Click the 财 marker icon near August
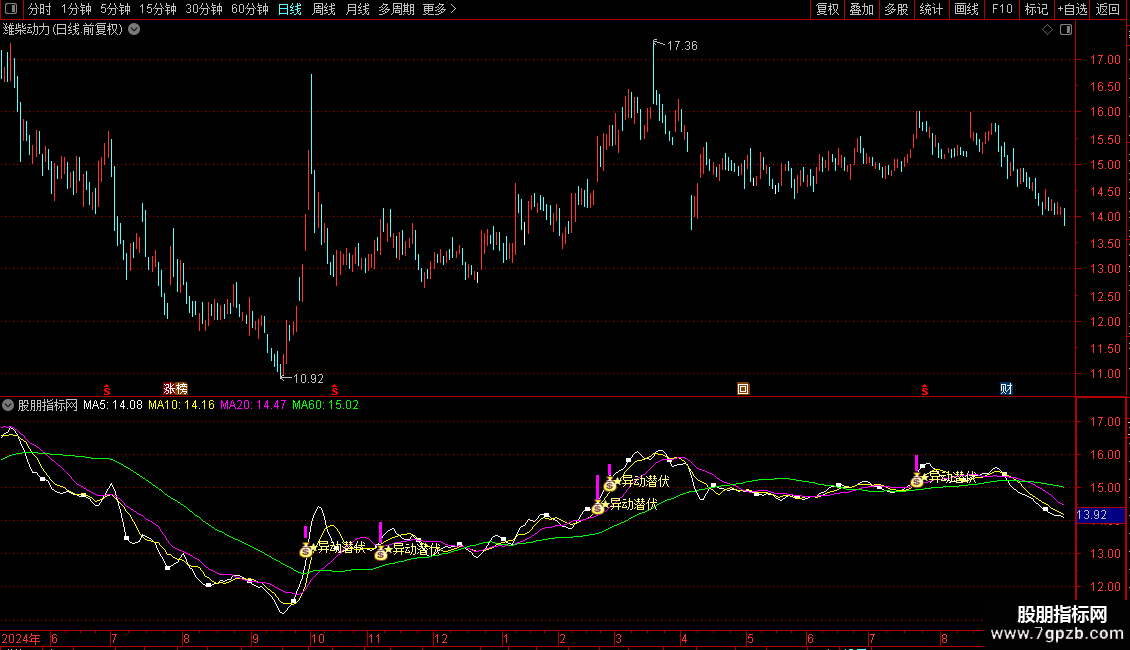This screenshot has width=1130, height=650. (1006, 389)
